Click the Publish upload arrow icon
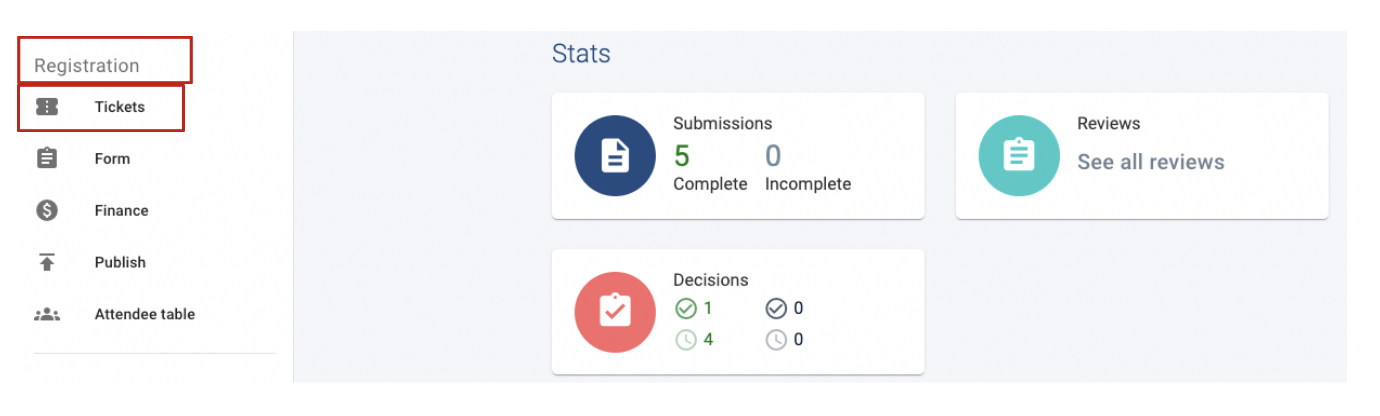Viewport: 1380px width, 416px height. [x=47, y=262]
